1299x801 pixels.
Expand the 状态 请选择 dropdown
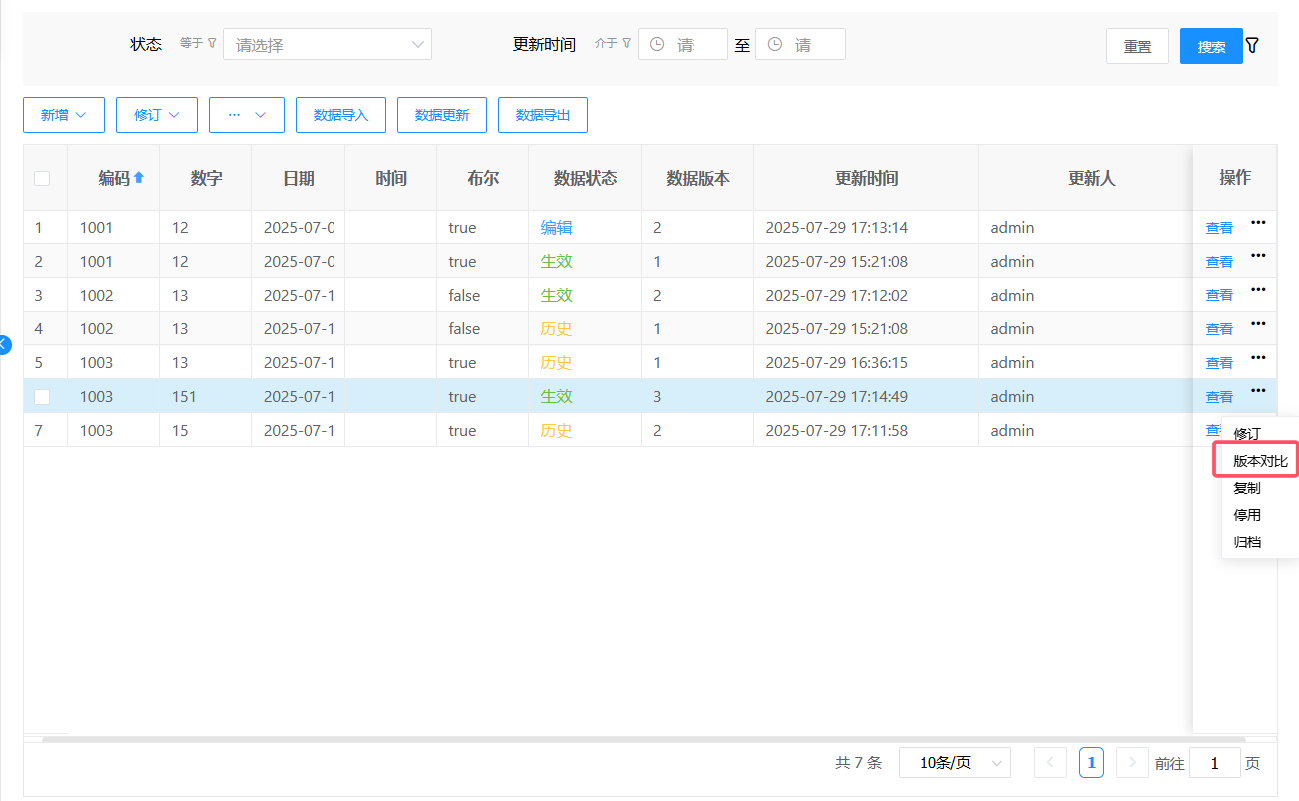coord(327,45)
